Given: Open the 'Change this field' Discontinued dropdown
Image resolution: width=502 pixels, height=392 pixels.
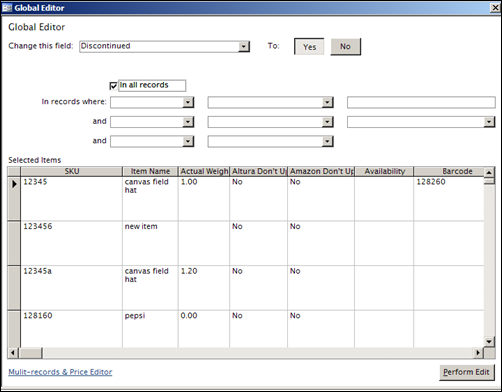Looking at the screenshot, I should [x=244, y=46].
